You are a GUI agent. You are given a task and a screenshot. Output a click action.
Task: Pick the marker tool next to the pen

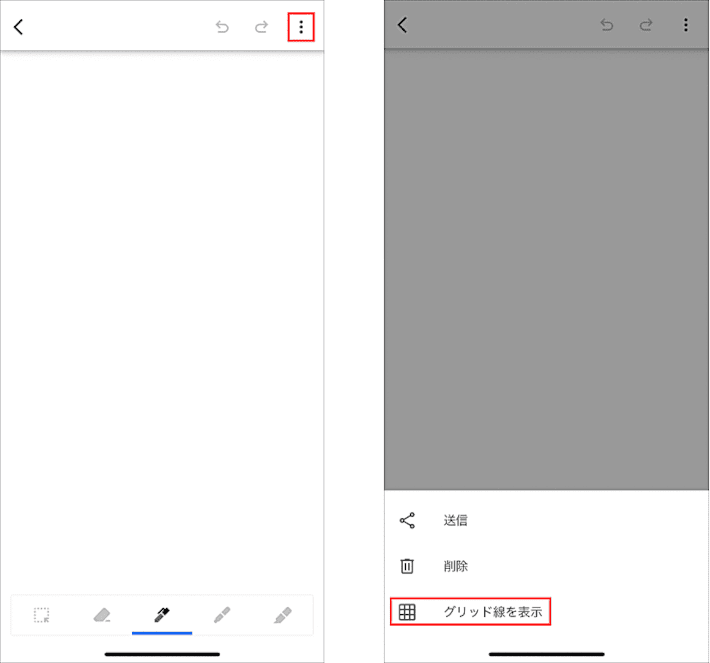pos(222,615)
